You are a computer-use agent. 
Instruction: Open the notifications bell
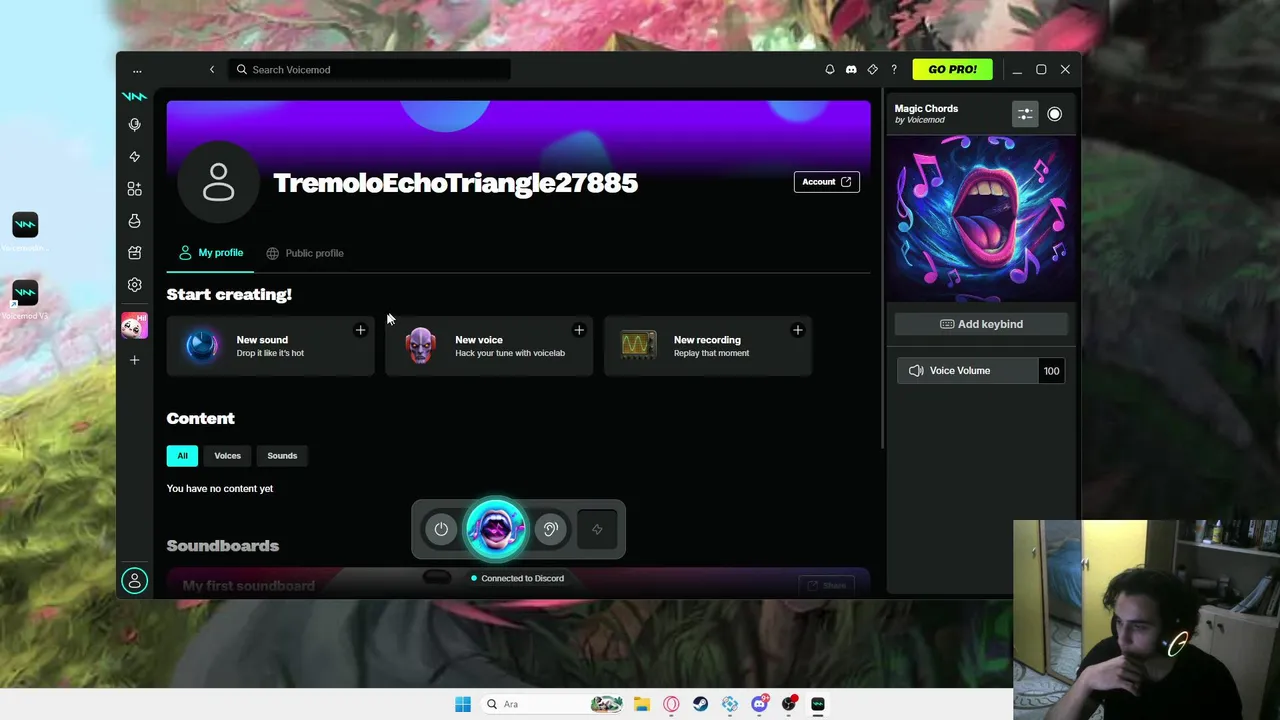829,70
